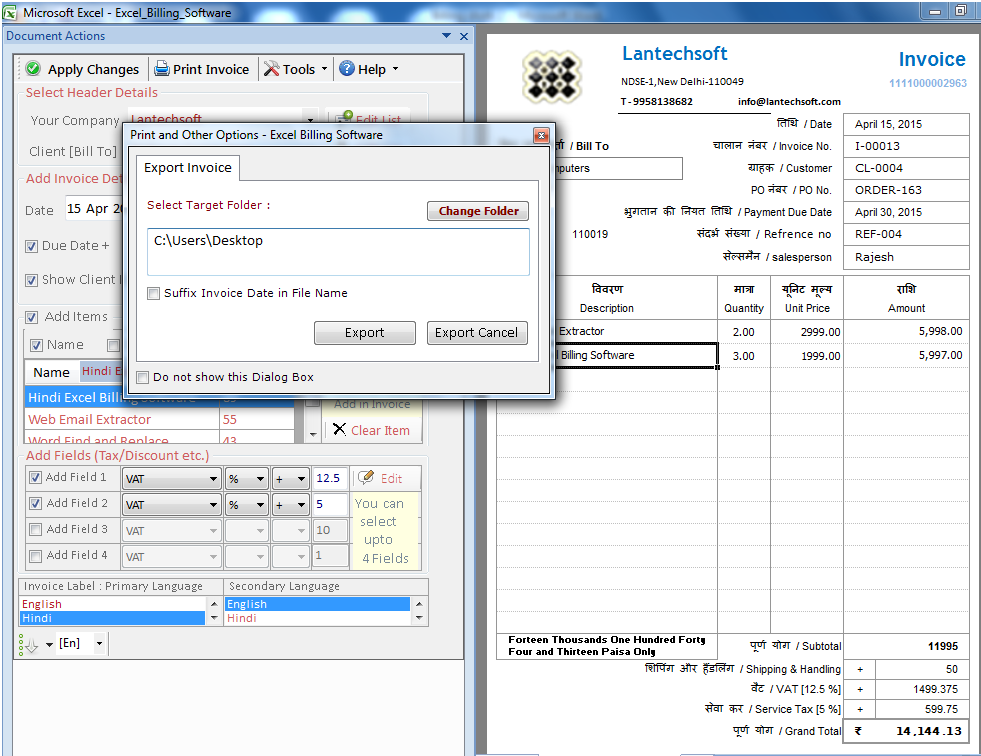Click the invoice number I-00013 cell
981x756 pixels.
tap(905, 146)
